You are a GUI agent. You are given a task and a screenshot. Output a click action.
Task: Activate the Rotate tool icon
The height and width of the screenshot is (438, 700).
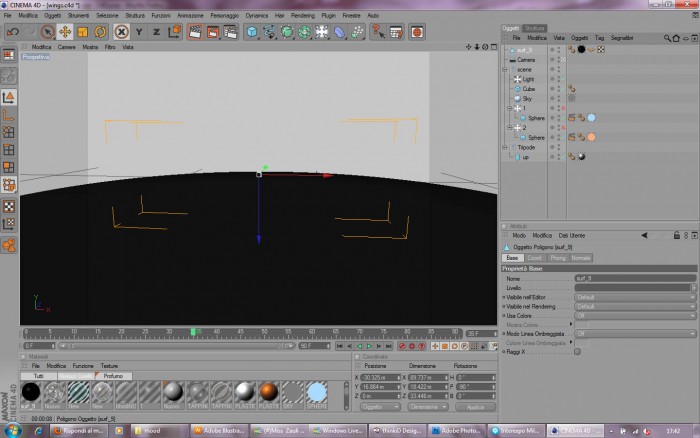(x=100, y=32)
